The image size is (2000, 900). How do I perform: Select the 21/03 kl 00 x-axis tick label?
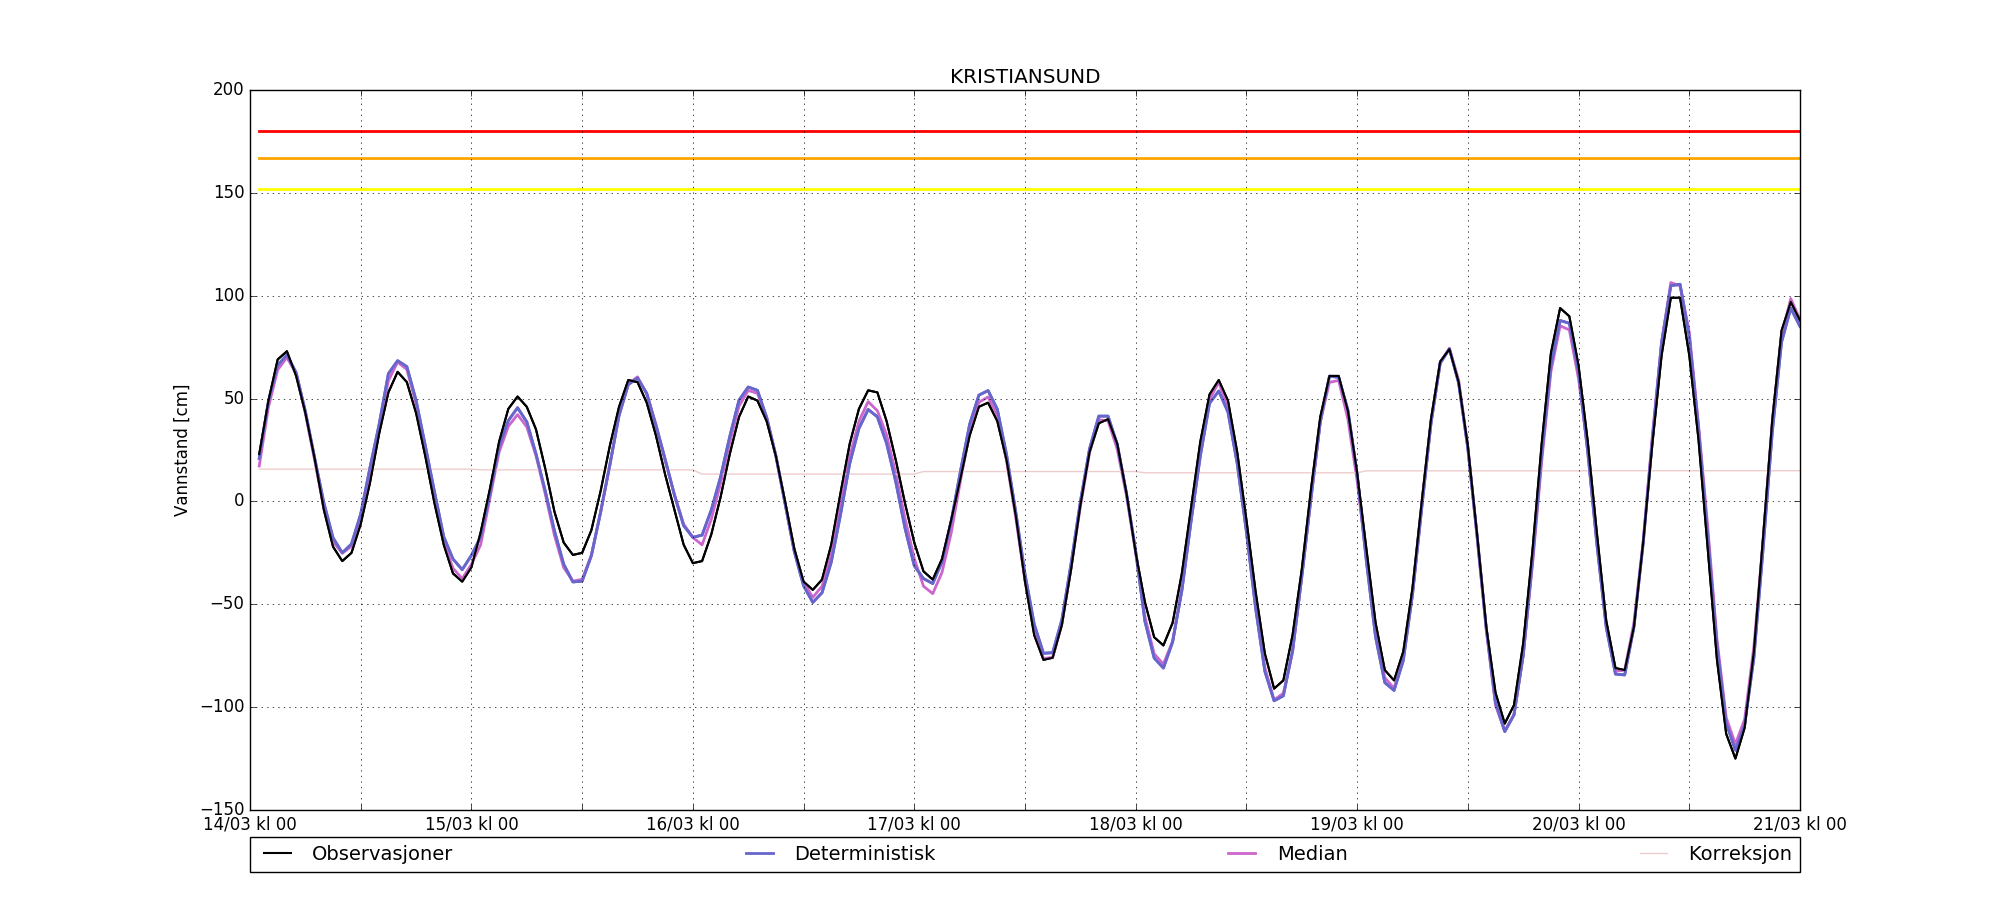point(1799,825)
